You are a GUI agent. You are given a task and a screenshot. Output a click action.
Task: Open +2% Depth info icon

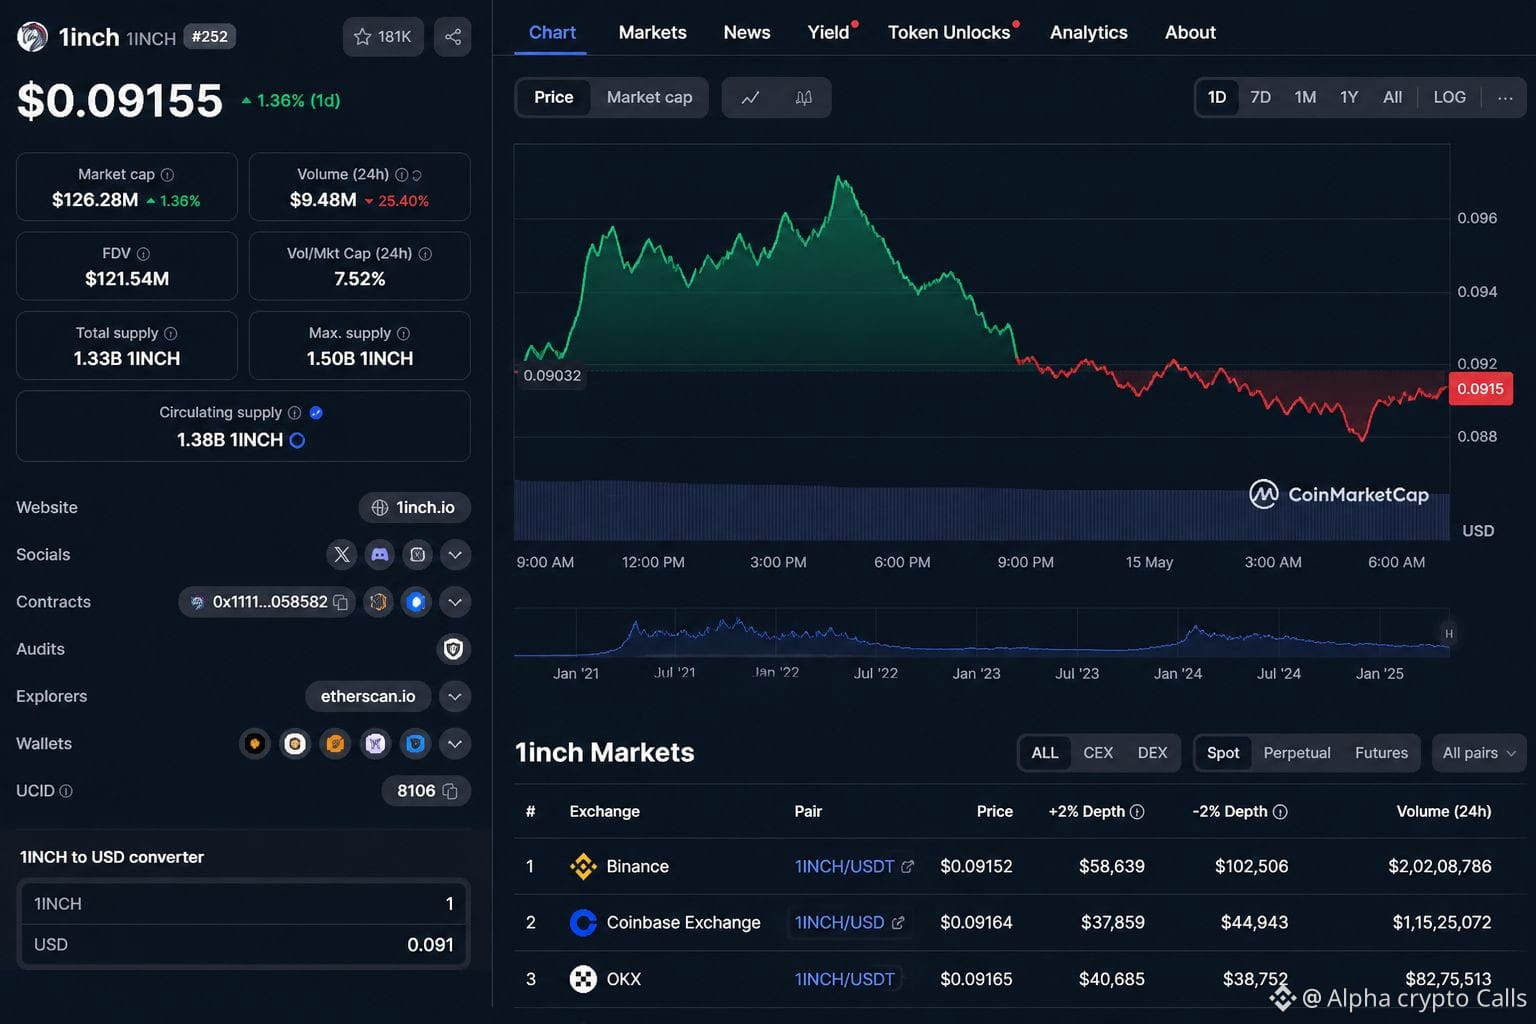(1137, 812)
